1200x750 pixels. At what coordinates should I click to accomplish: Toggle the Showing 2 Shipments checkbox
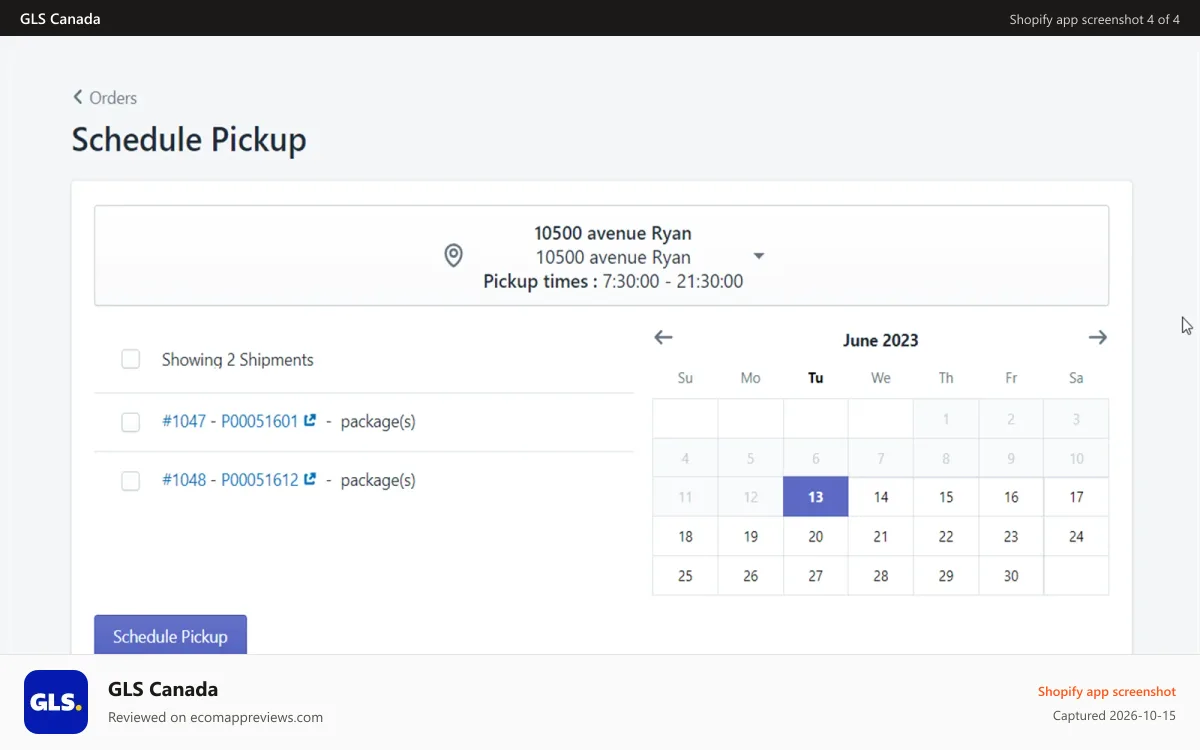click(131, 359)
